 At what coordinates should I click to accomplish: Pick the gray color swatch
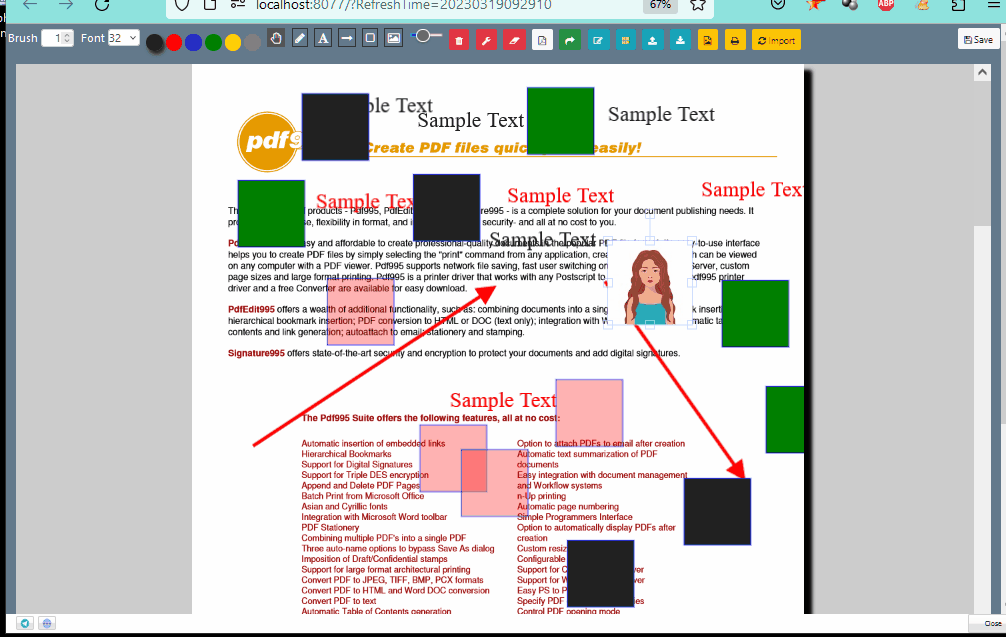pos(253,42)
